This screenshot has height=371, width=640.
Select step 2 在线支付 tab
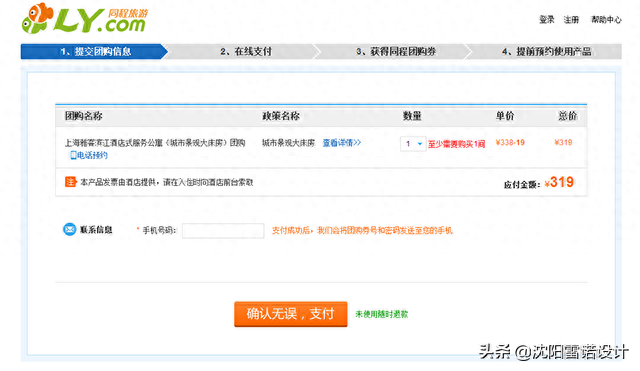[246, 51]
